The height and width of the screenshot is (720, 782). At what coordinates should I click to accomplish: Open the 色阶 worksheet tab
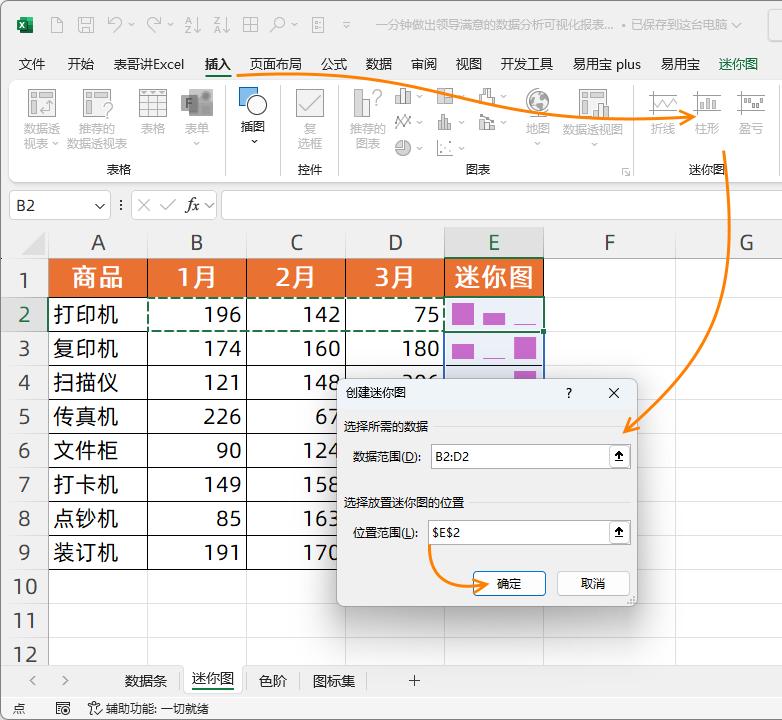coord(272,681)
